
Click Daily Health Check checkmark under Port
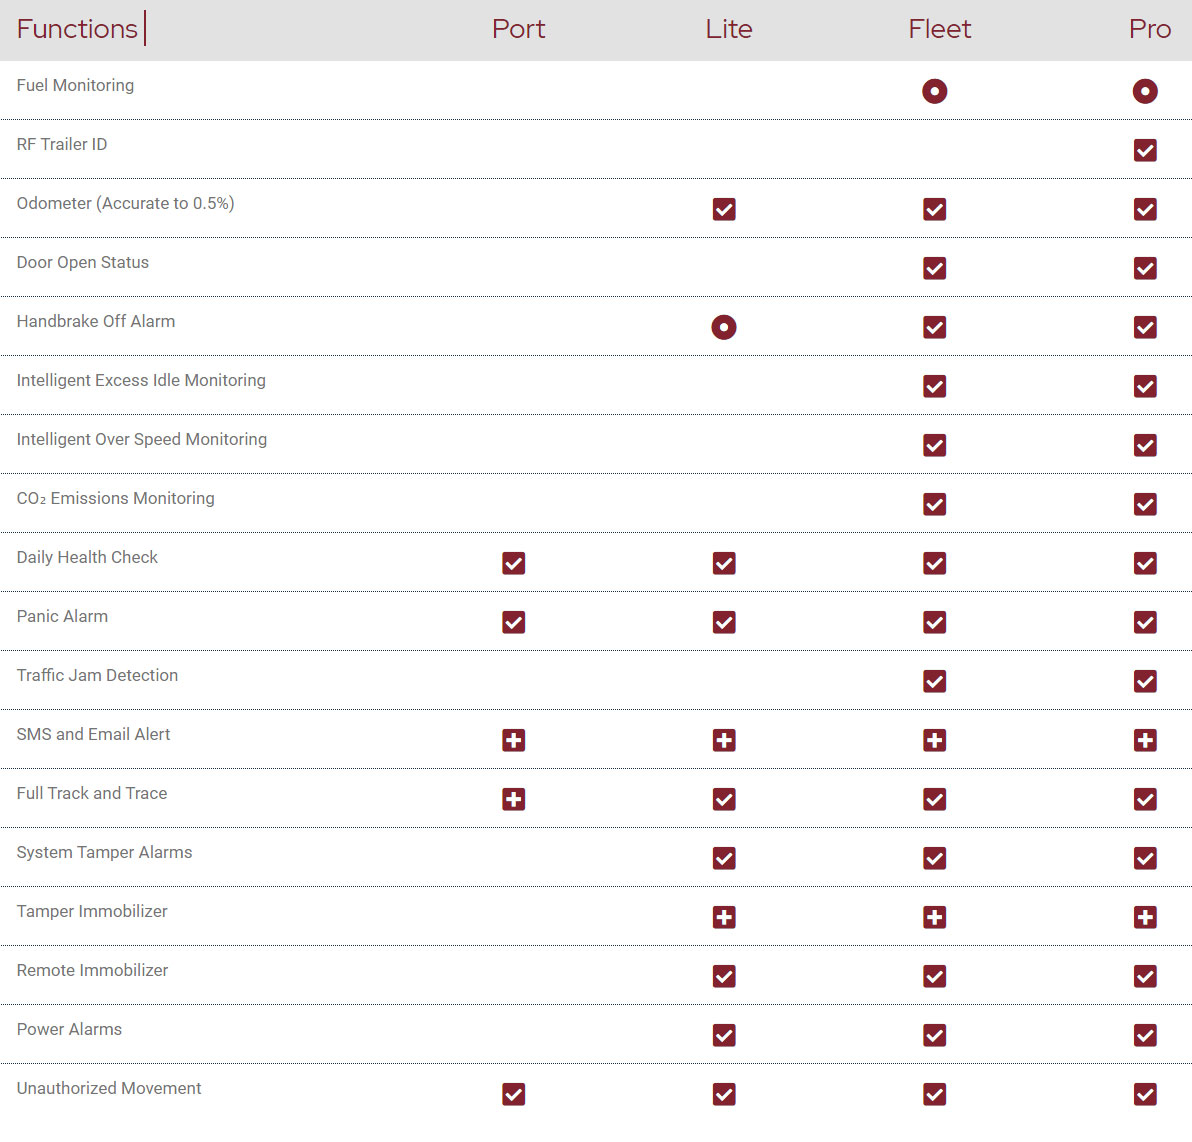pyautogui.click(x=513, y=563)
